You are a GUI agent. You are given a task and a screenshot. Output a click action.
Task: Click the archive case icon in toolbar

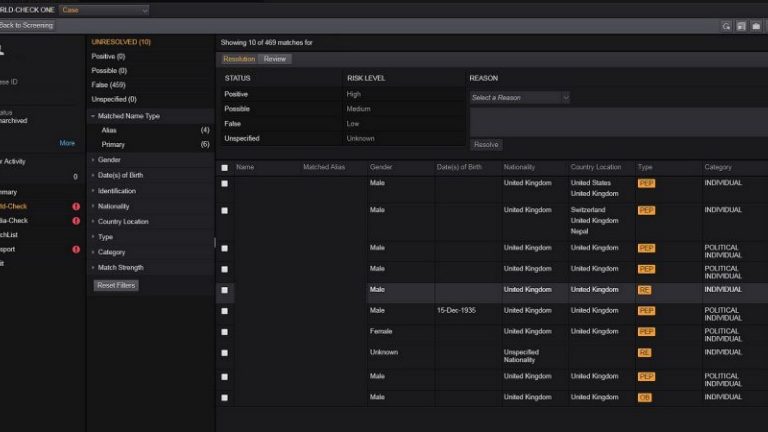coord(756,26)
